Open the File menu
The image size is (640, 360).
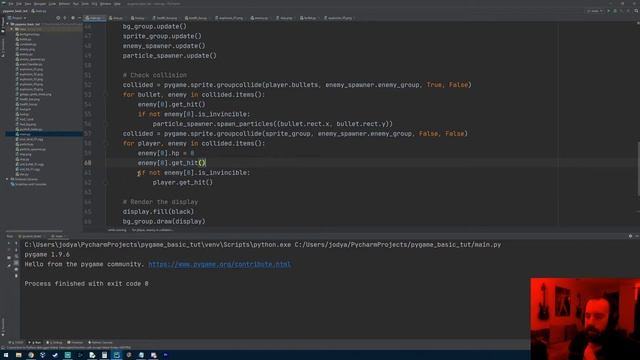(x=11, y=4)
